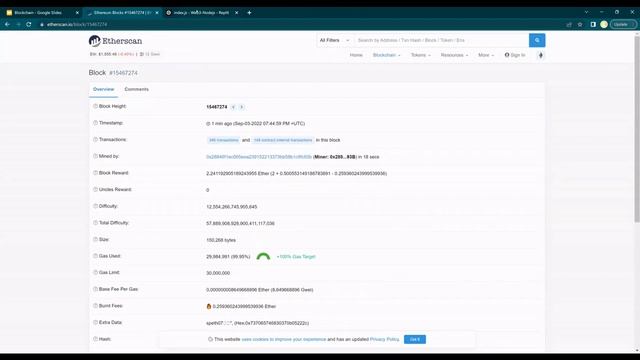This screenshot has height=360, width=640.
Task: Expand the More nav menu
Action: (x=486, y=55)
